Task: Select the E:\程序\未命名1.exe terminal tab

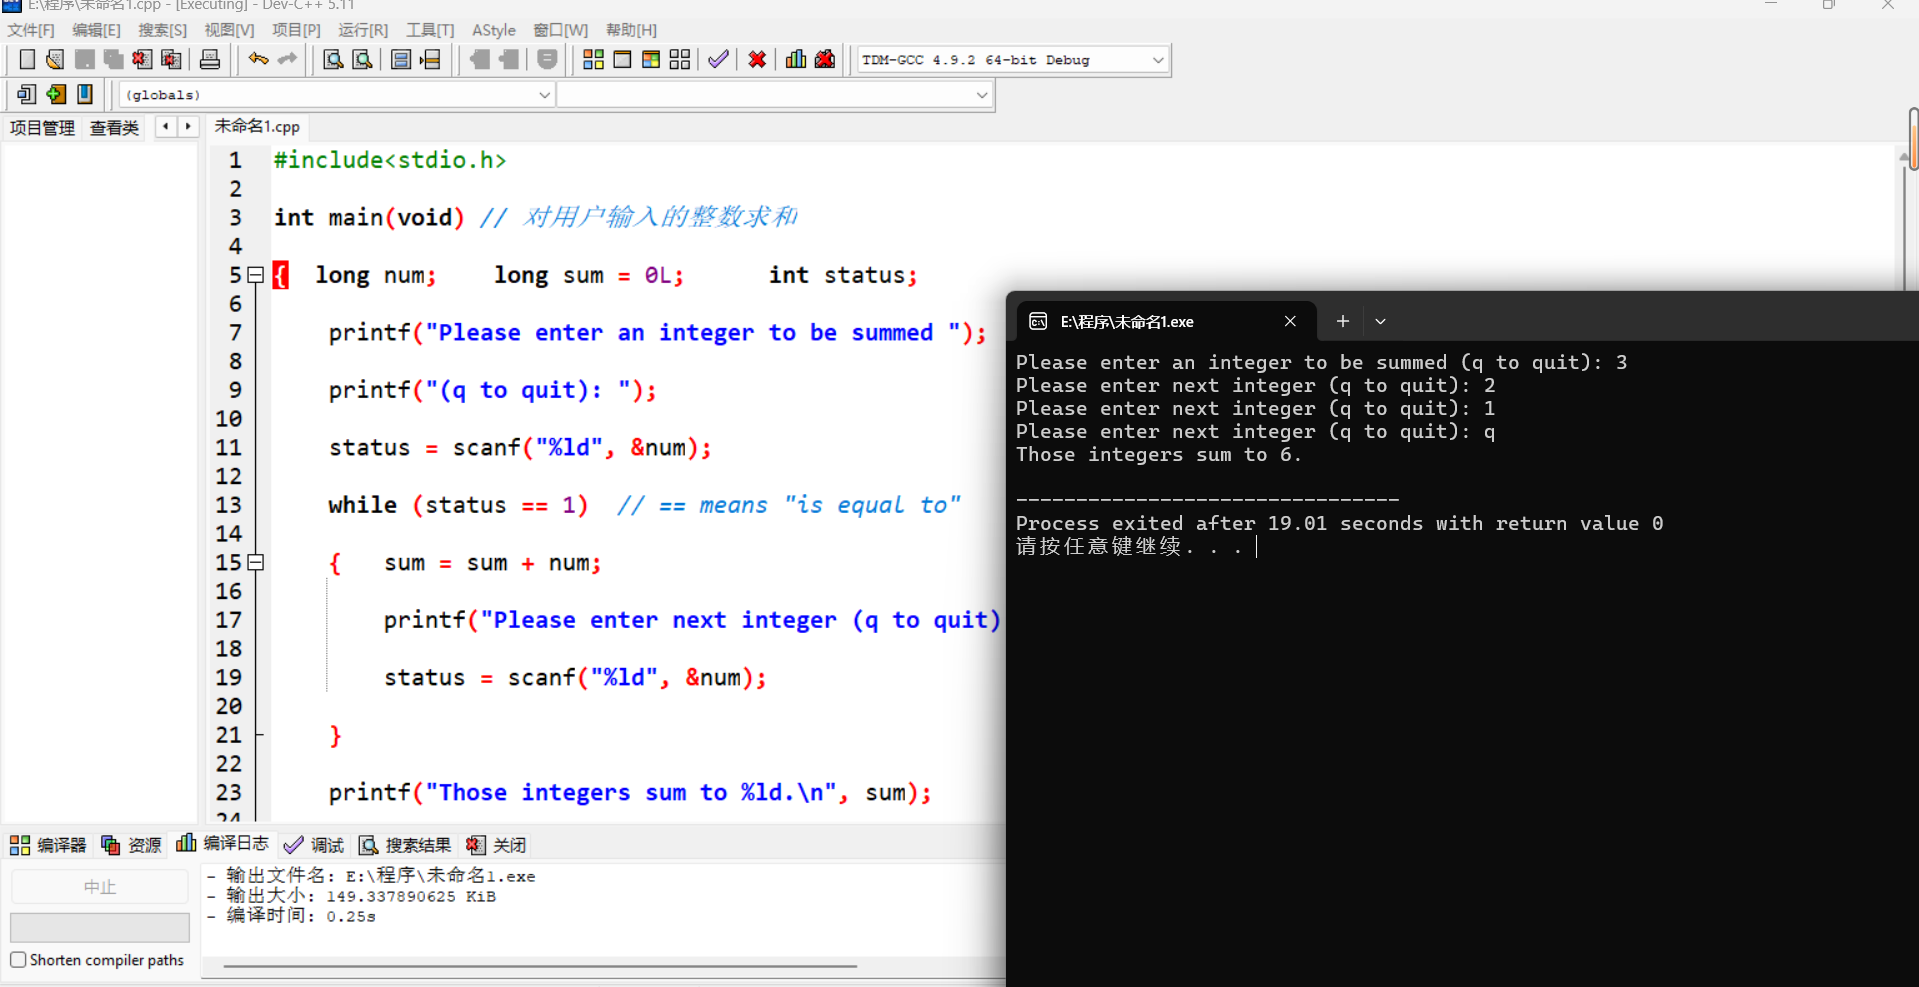Action: point(1166,321)
